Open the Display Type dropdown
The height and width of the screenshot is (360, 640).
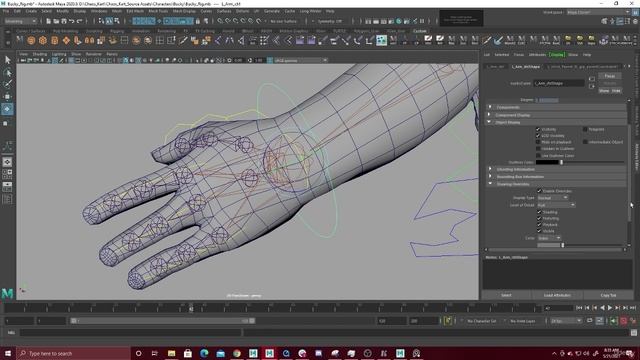click(x=553, y=198)
